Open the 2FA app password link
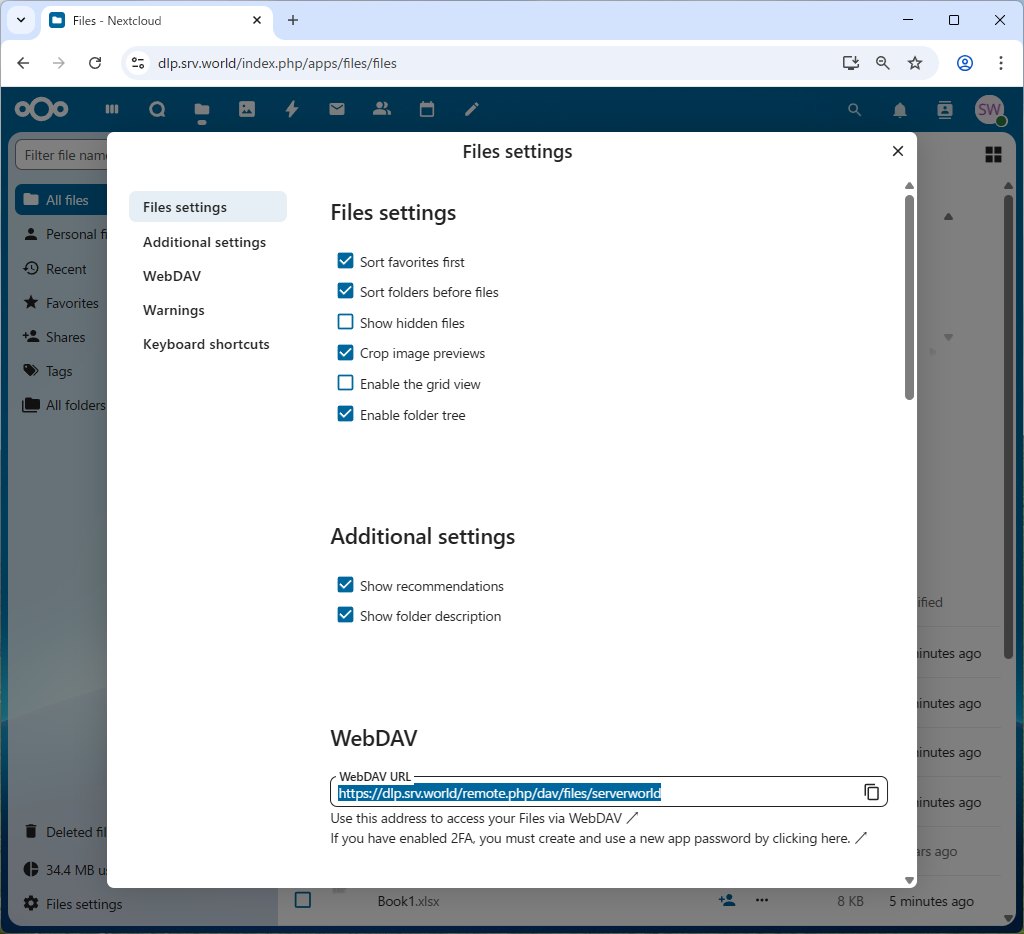 point(823,838)
